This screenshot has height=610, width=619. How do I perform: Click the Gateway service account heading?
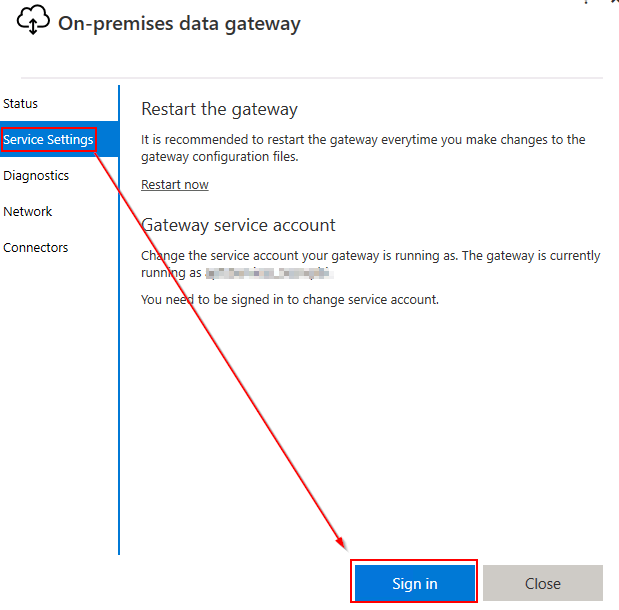pyautogui.click(x=239, y=225)
